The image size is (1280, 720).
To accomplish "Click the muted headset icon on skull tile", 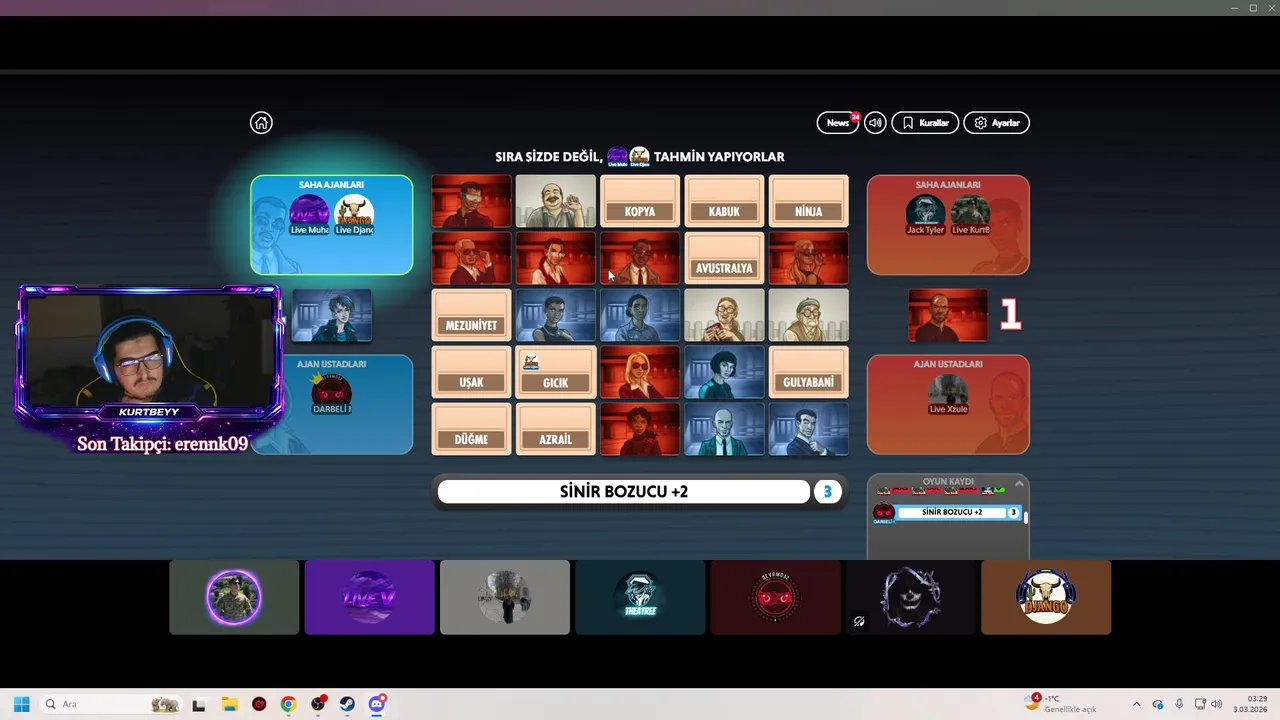I will [x=859, y=621].
